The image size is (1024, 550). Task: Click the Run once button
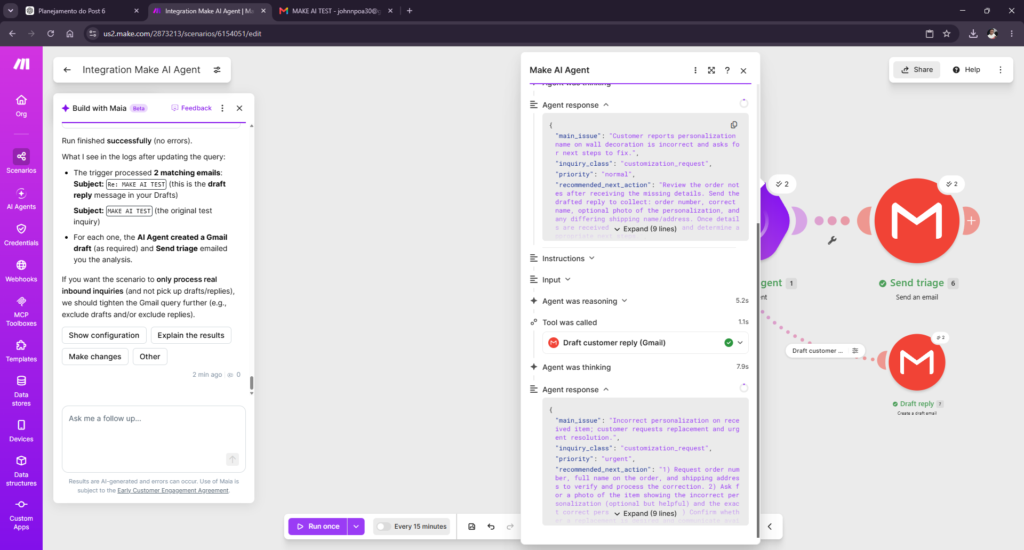pos(318,526)
